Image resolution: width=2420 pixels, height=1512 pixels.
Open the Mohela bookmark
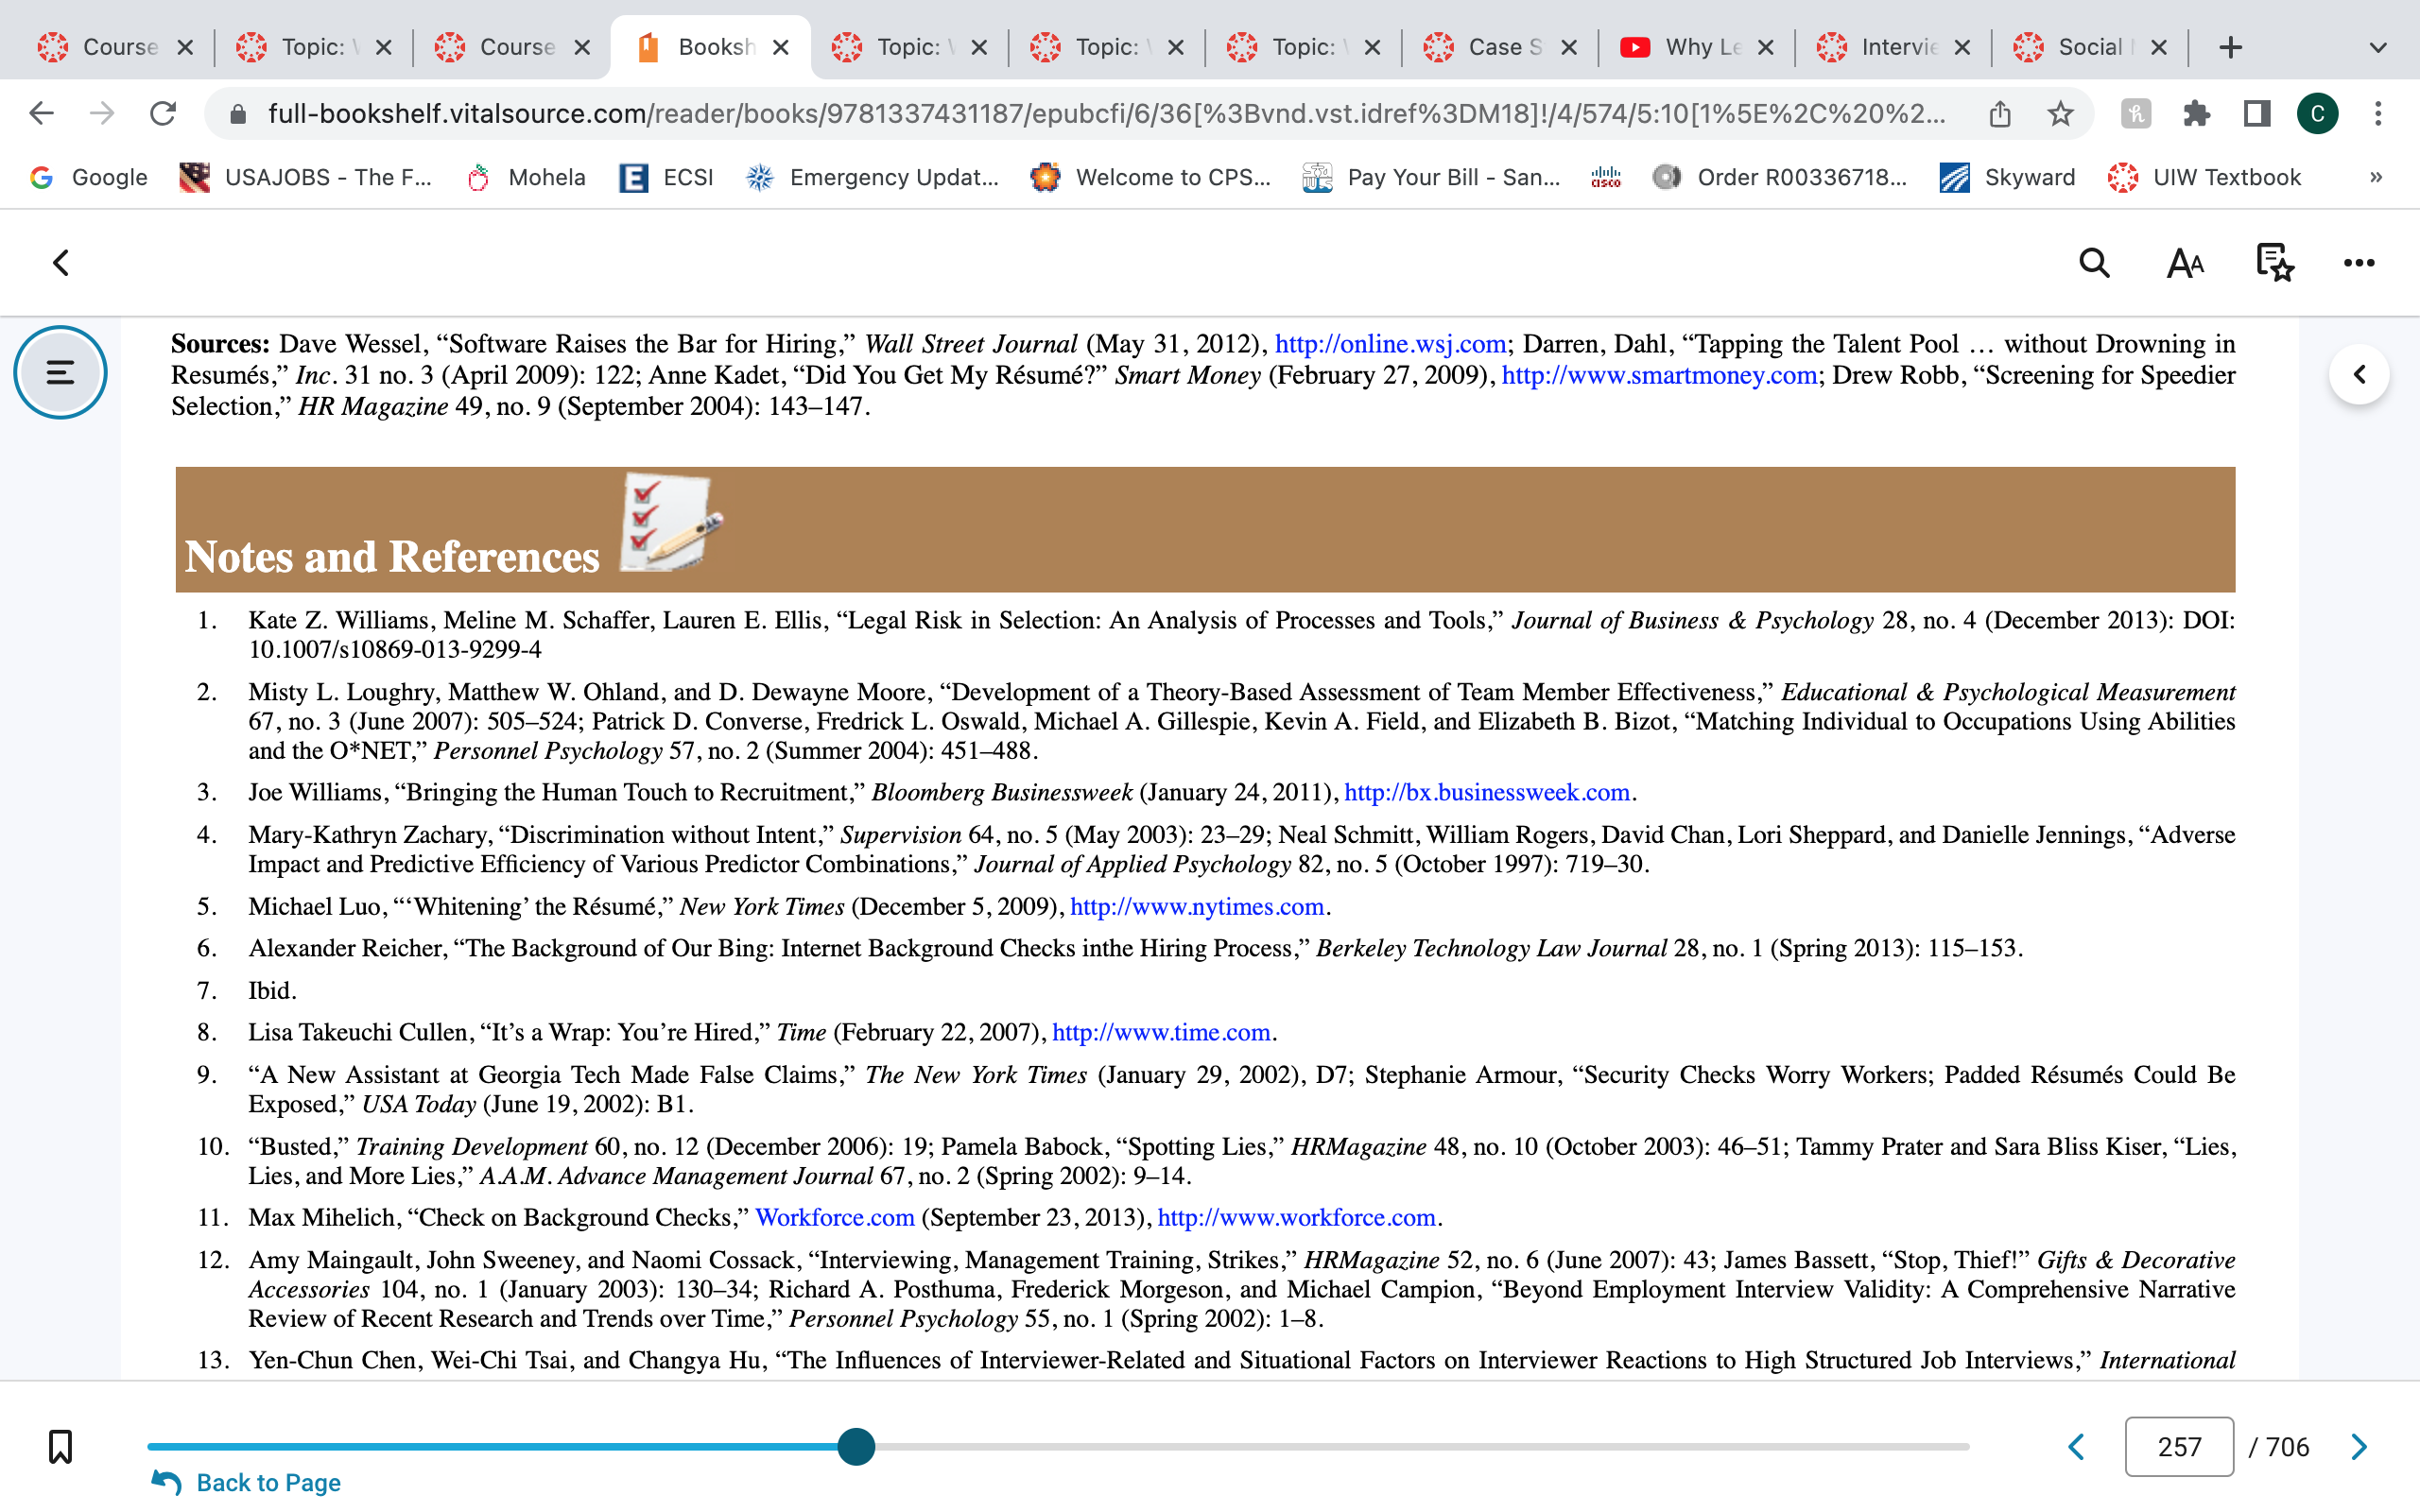click(526, 177)
